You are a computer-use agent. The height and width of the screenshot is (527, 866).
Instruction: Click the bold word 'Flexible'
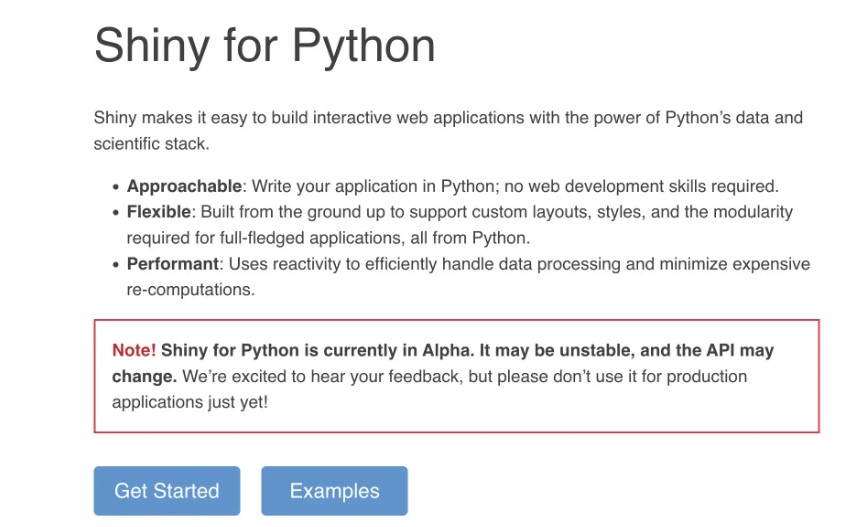click(159, 212)
